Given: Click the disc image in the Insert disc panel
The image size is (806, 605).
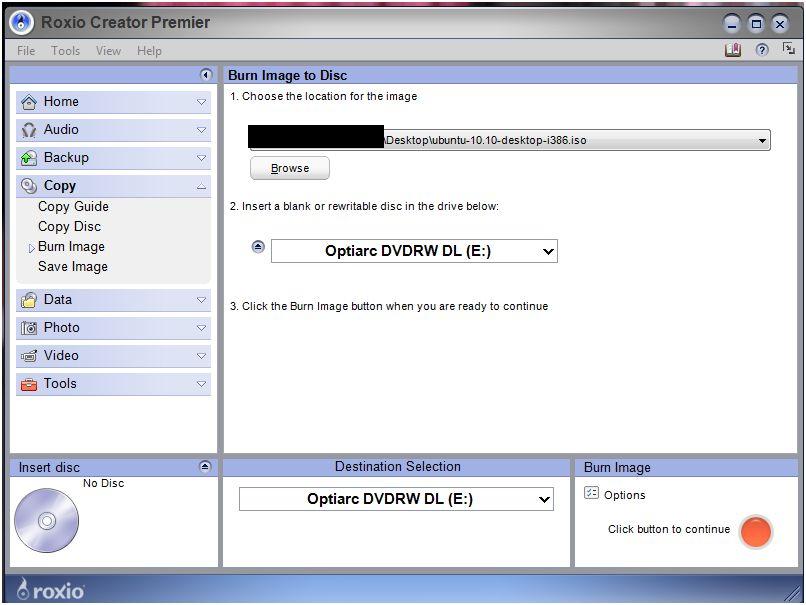Looking at the screenshot, I should click(46, 521).
